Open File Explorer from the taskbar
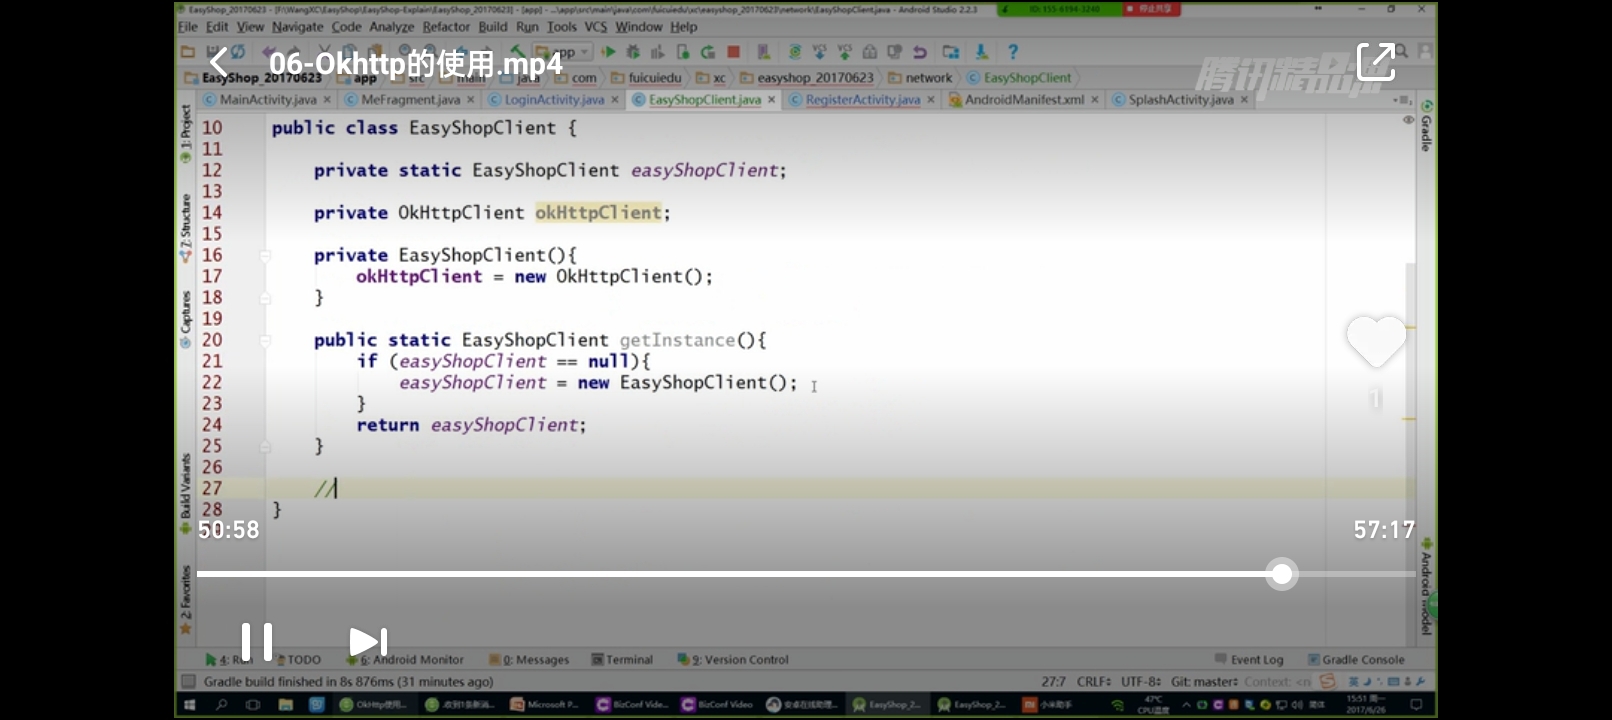The width and height of the screenshot is (1612, 720). [x=285, y=705]
